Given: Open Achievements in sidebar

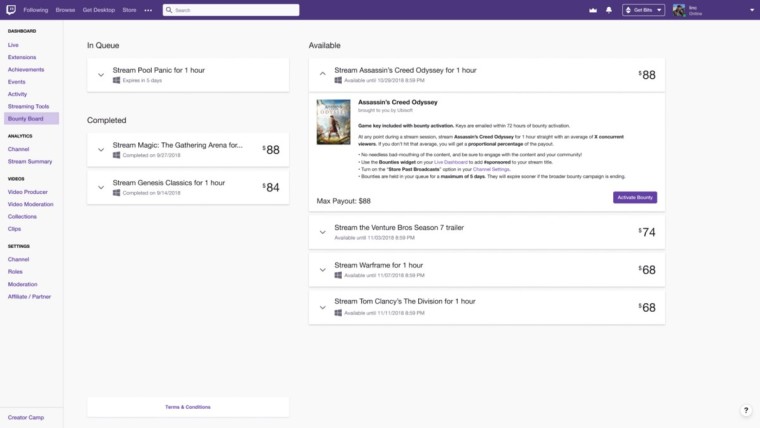Looking at the screenshot, I should (x=26, y=70).
